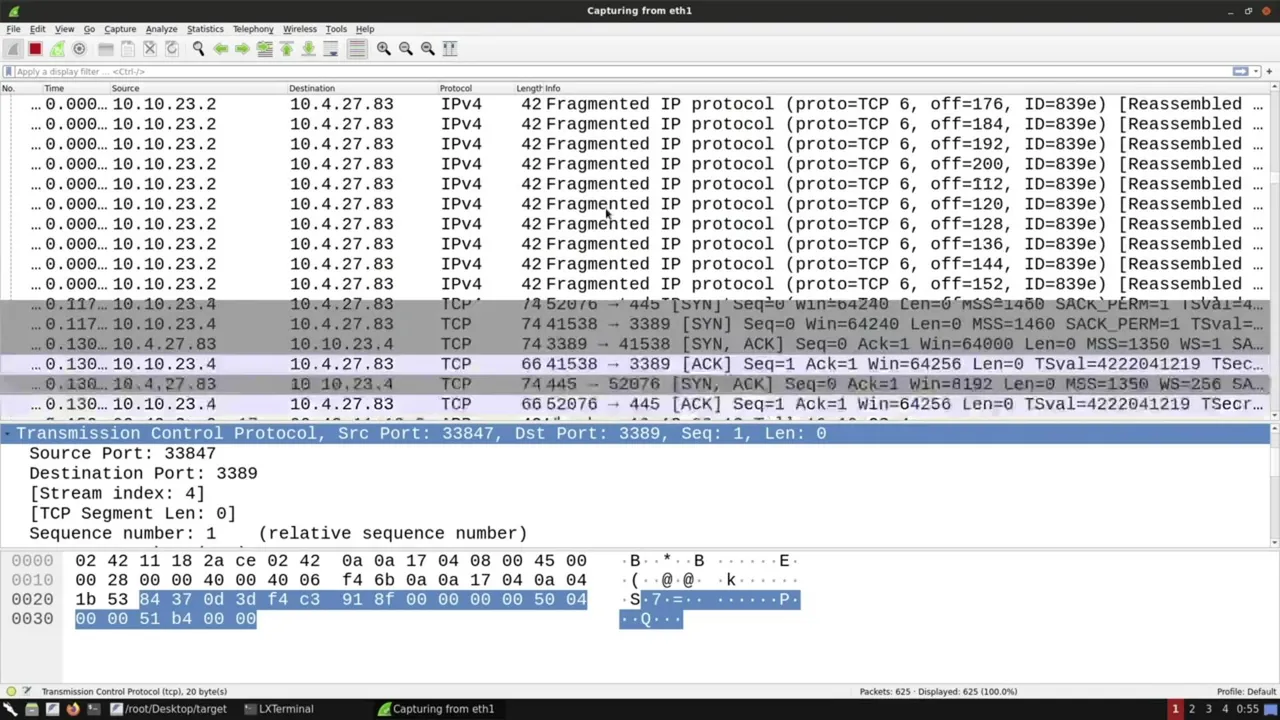Open the Tools menu
1280x720 pixels.
click(336, 29)
